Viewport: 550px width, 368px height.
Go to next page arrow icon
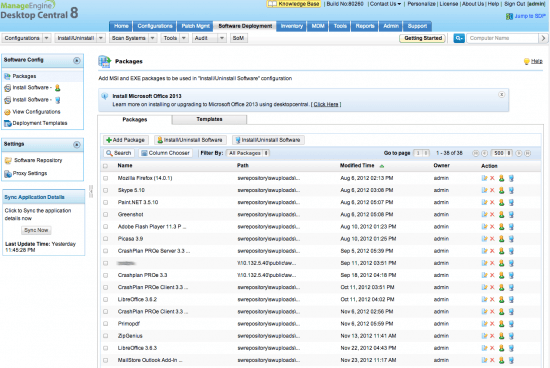point(518,153)
